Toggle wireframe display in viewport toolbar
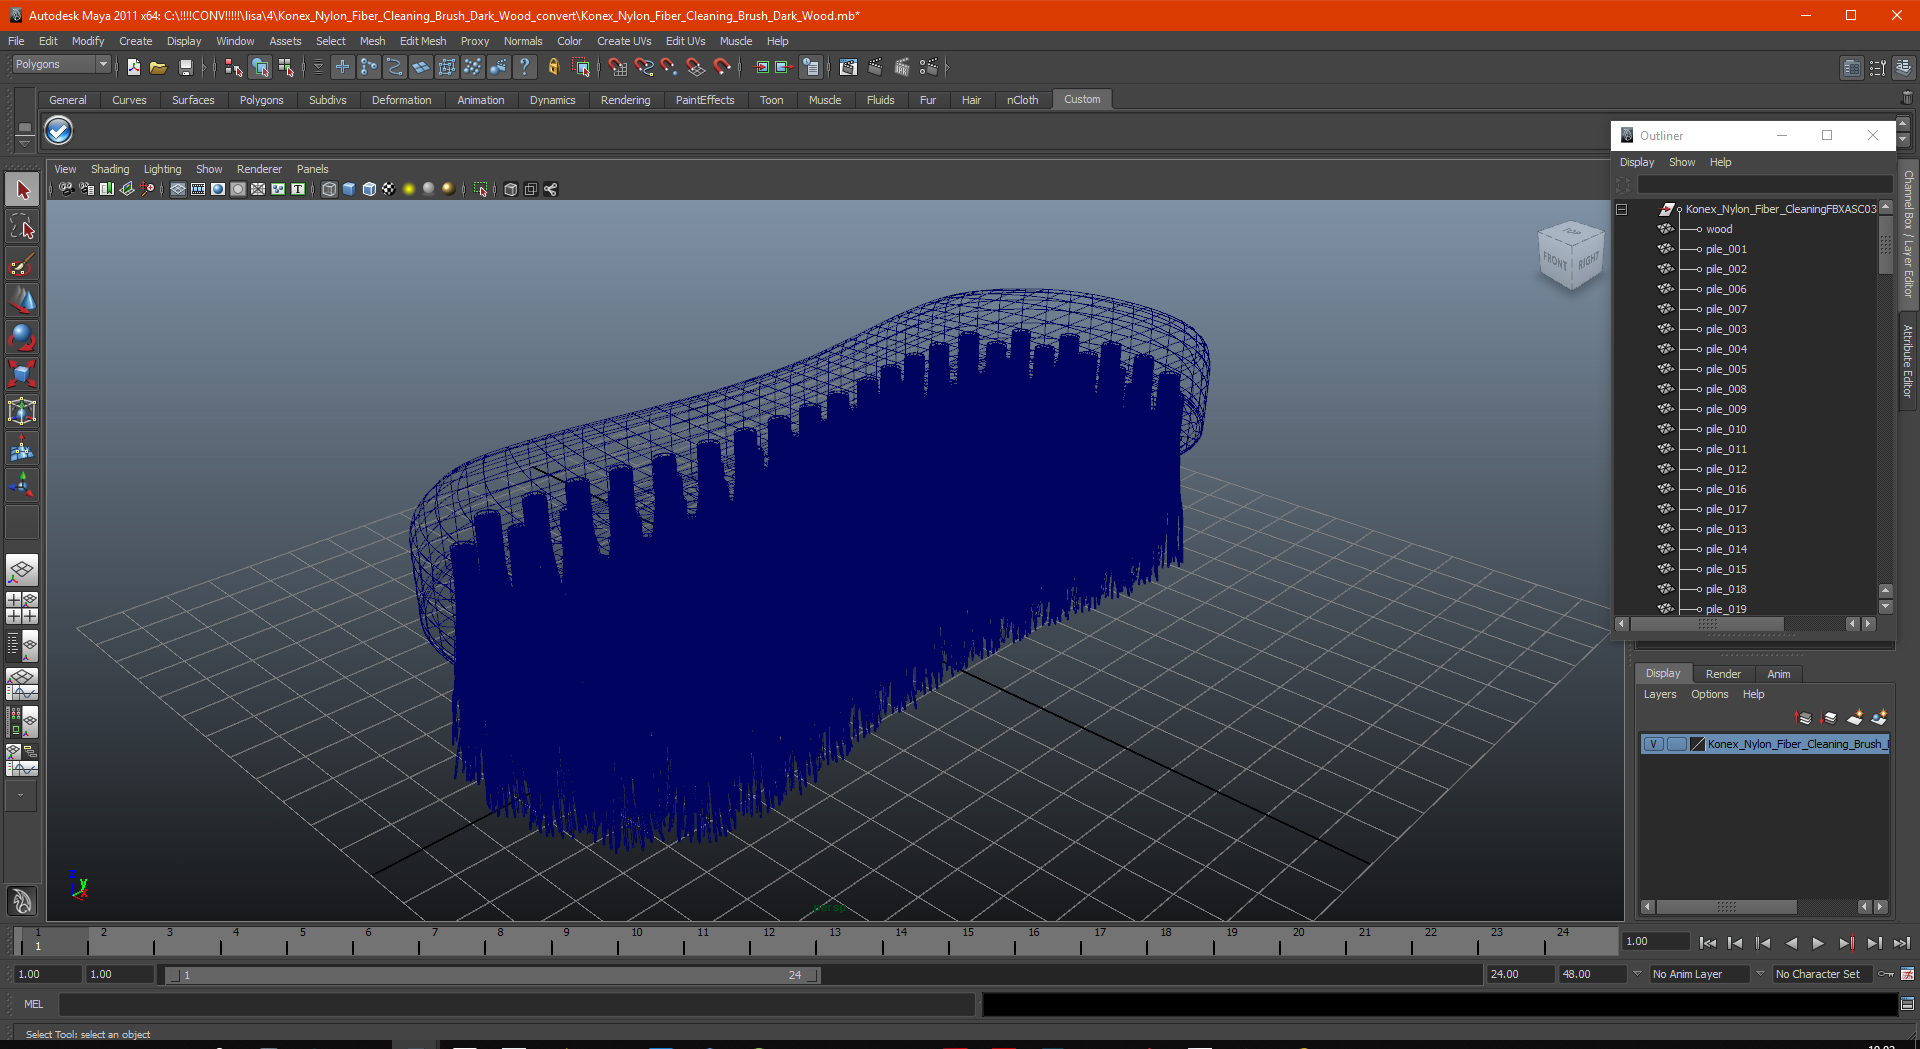This screenshot has width=1920, height=1049. click(x=329, y=189)
